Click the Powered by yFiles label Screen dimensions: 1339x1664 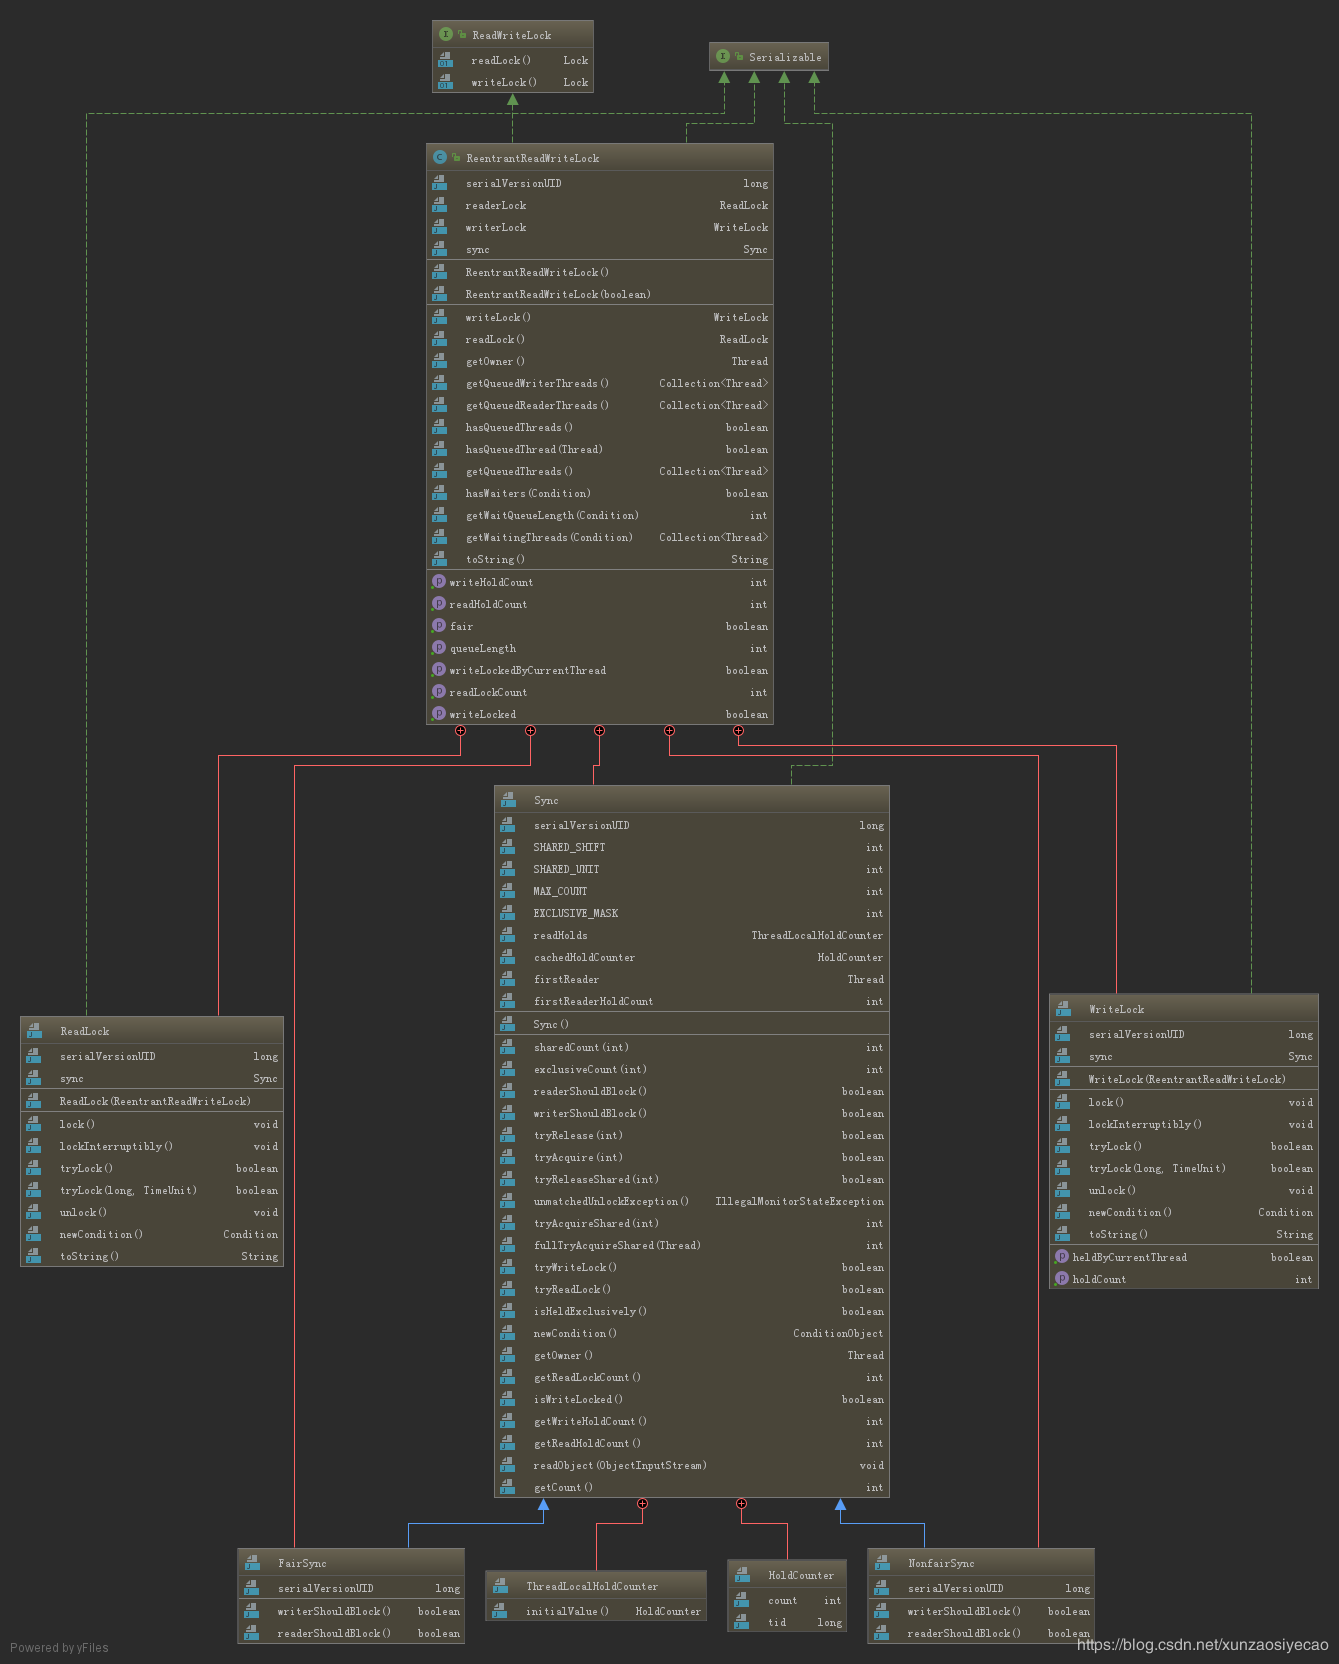pyautogui.click(x=59, y=1648)
